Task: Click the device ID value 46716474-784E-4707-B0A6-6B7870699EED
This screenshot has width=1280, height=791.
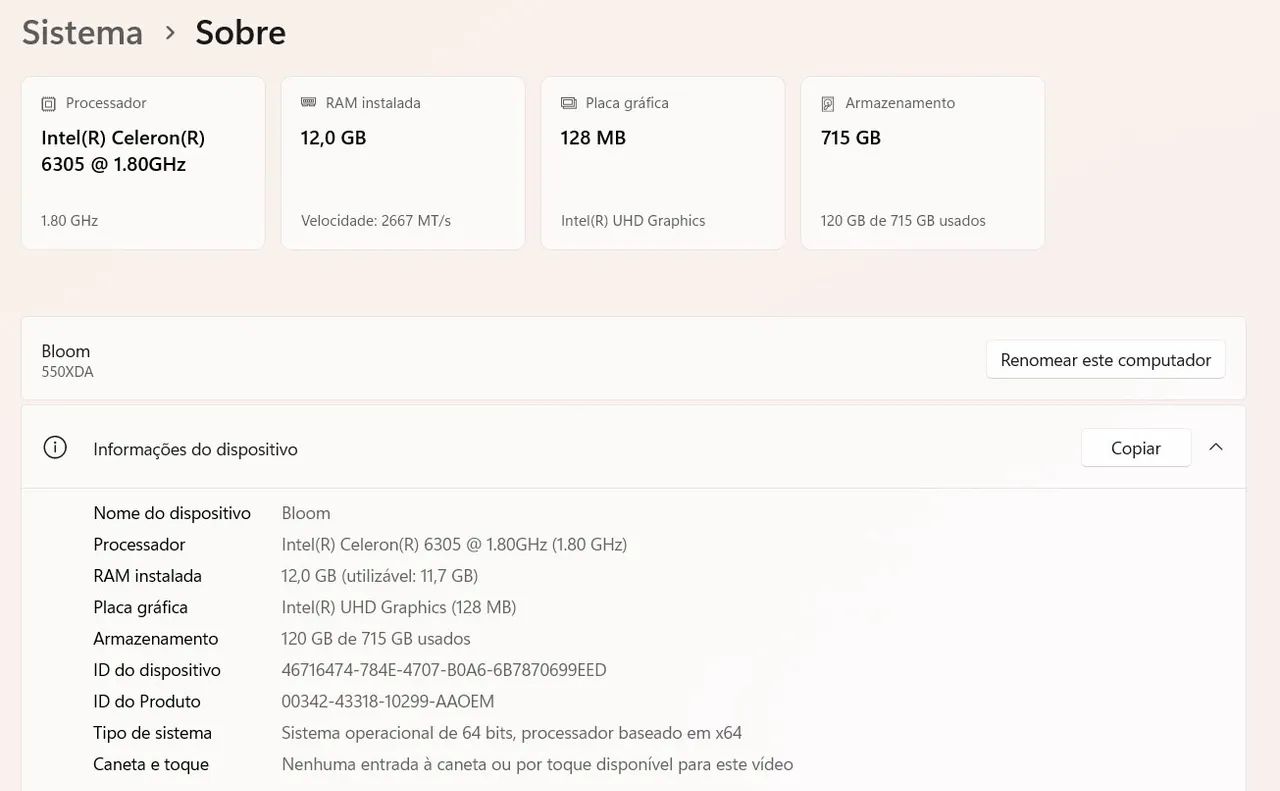Action: (x=444, y=670)
